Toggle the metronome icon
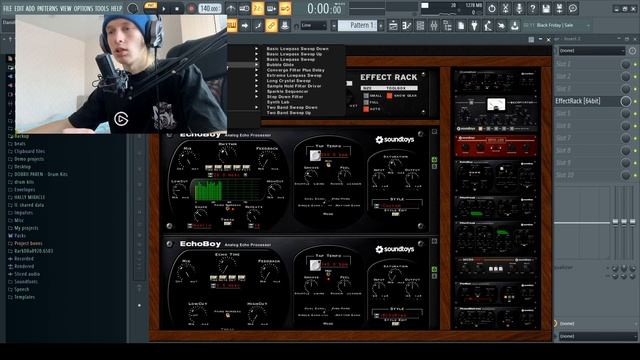 click(231, 9)
